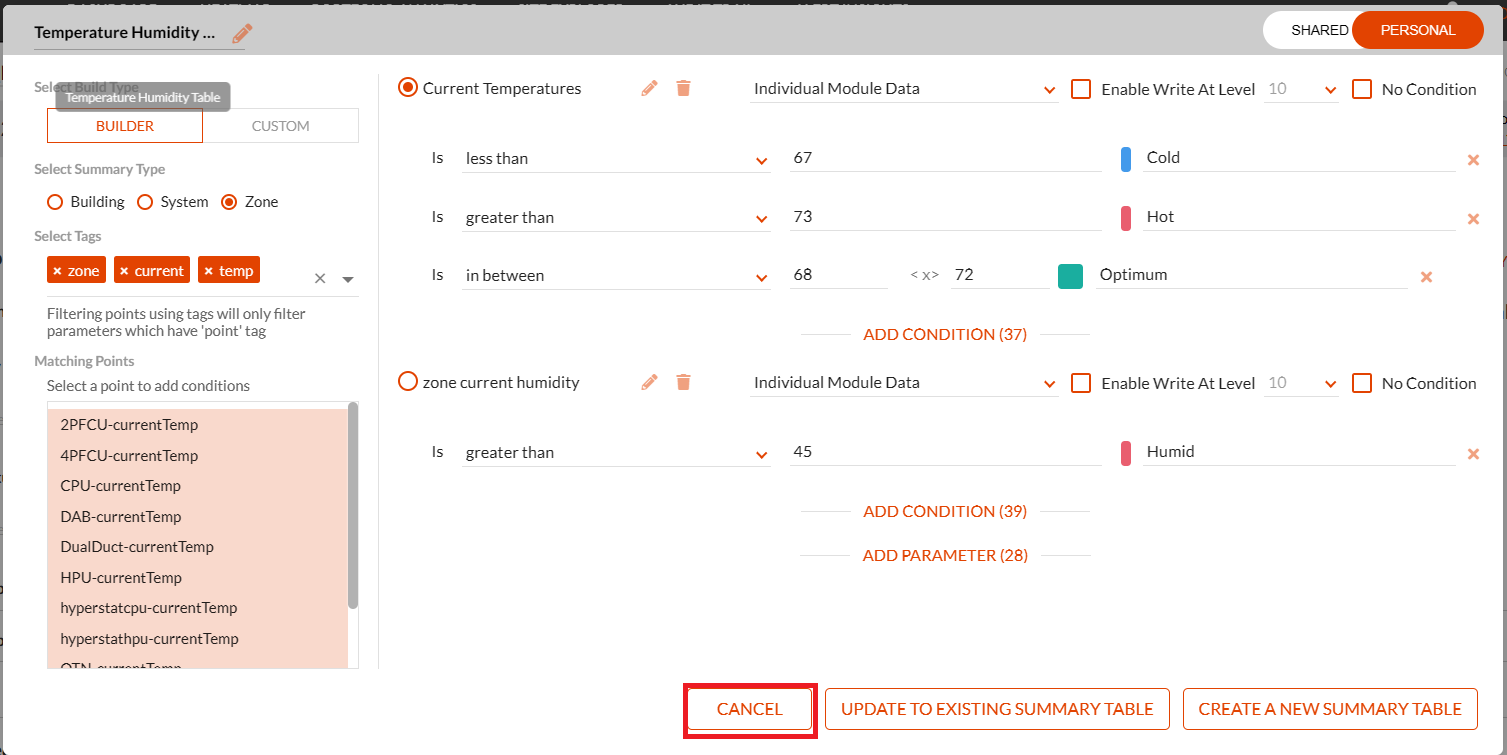
Task: Change the blue Cold color swatch
Action: pyautogui.click(x=1126, y=159)
